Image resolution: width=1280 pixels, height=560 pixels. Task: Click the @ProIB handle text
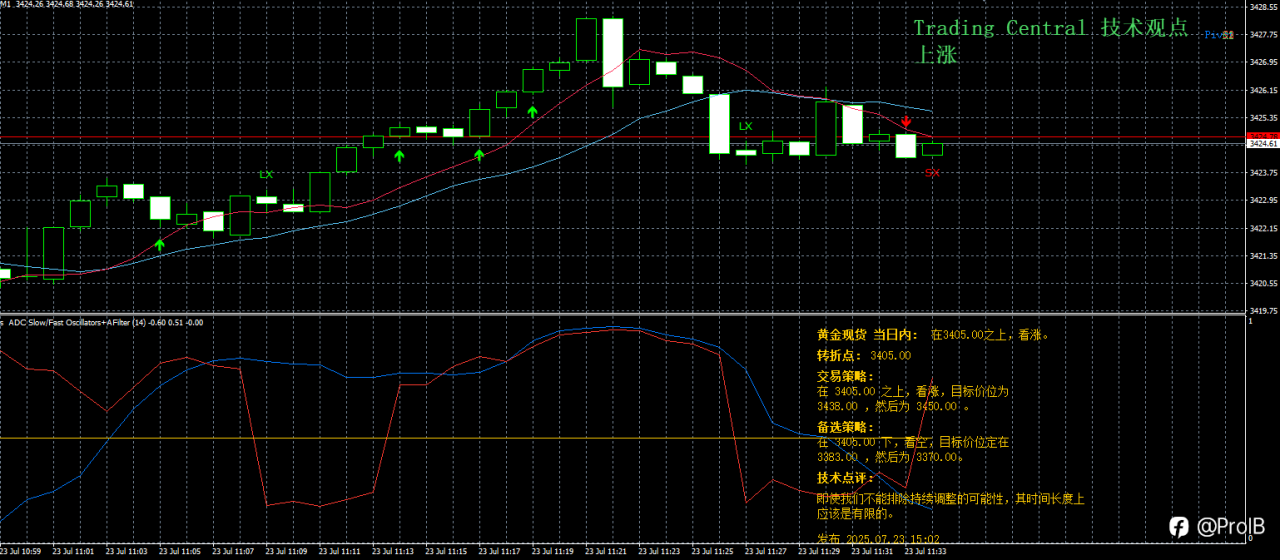point(1231,526)
